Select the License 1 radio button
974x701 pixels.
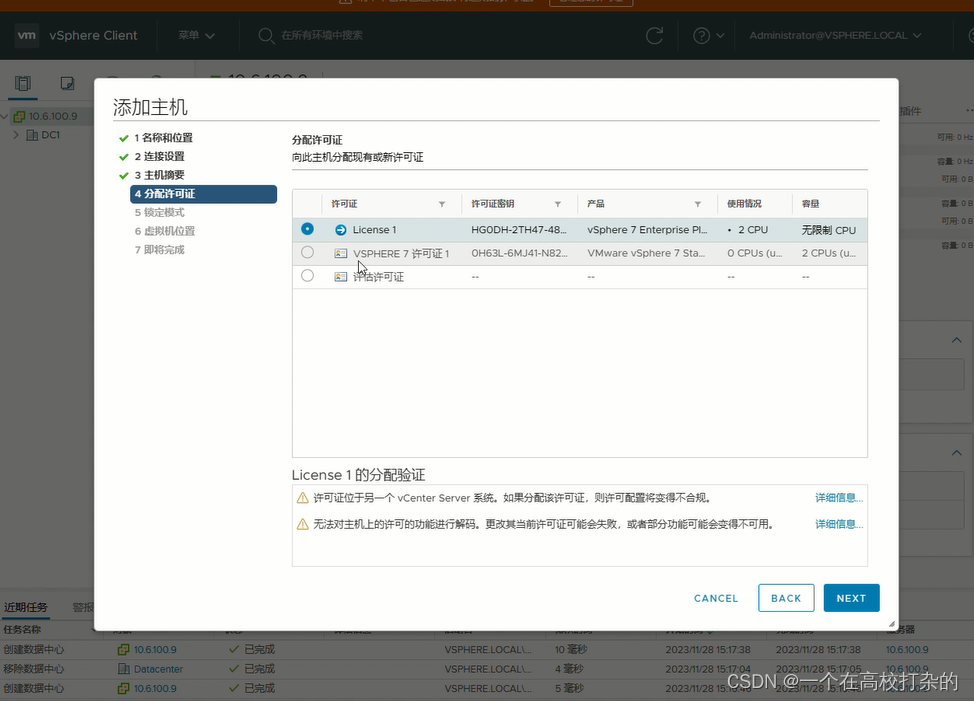[x=307, y=229]
